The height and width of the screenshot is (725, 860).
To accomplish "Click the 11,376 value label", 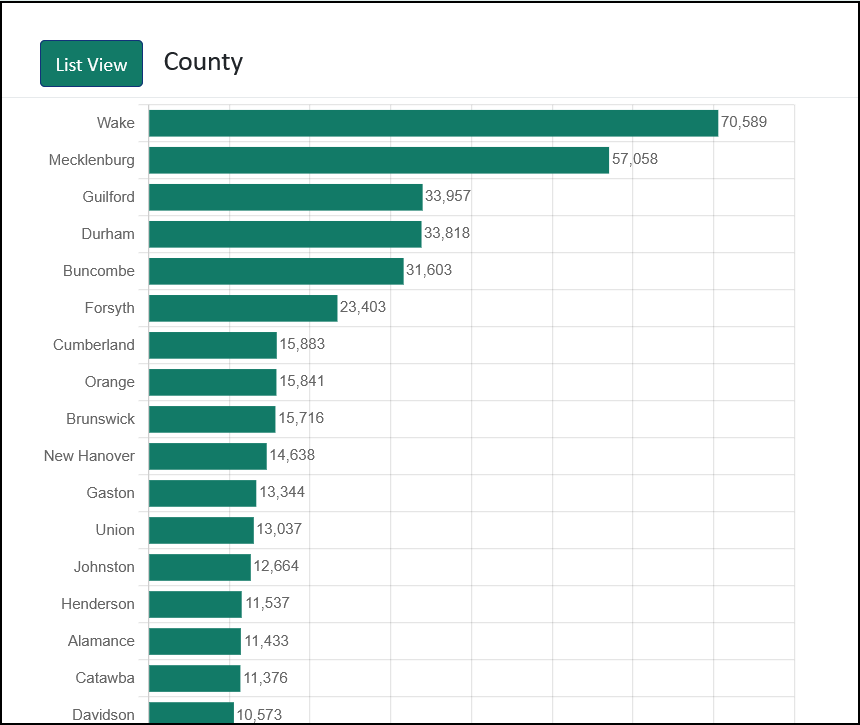I will point(265,678).
